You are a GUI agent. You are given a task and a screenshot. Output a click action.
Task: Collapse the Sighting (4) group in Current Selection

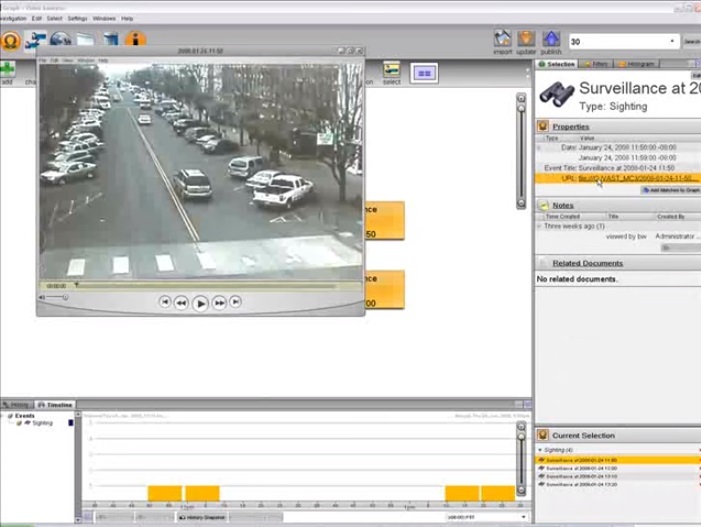click(540, 450)
